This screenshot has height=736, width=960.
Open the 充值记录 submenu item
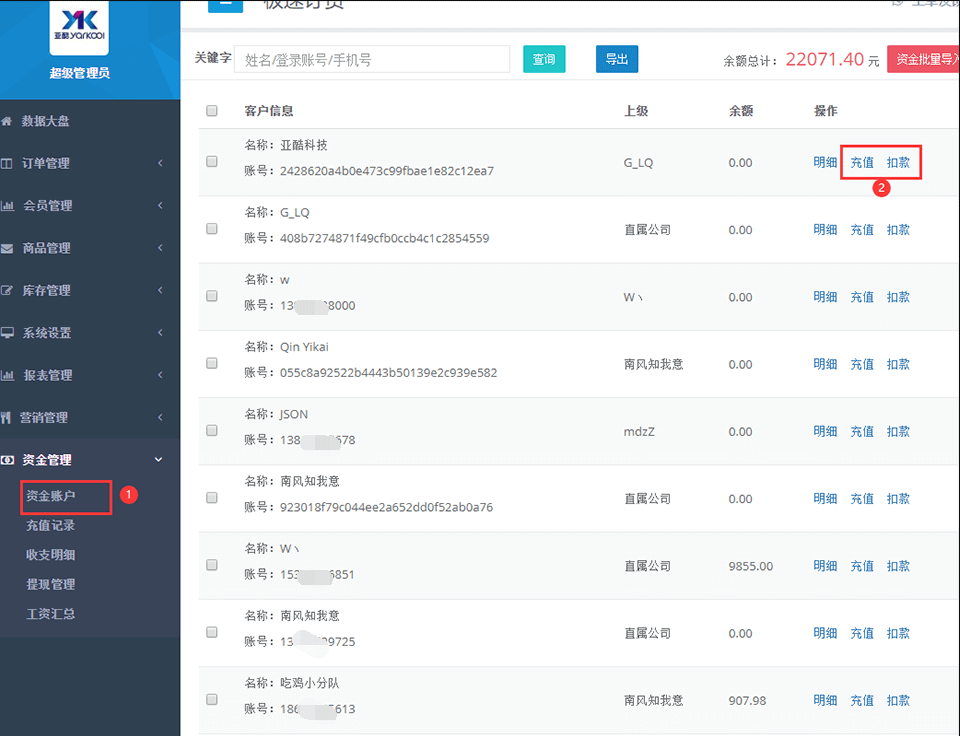(x=50, y=525)
